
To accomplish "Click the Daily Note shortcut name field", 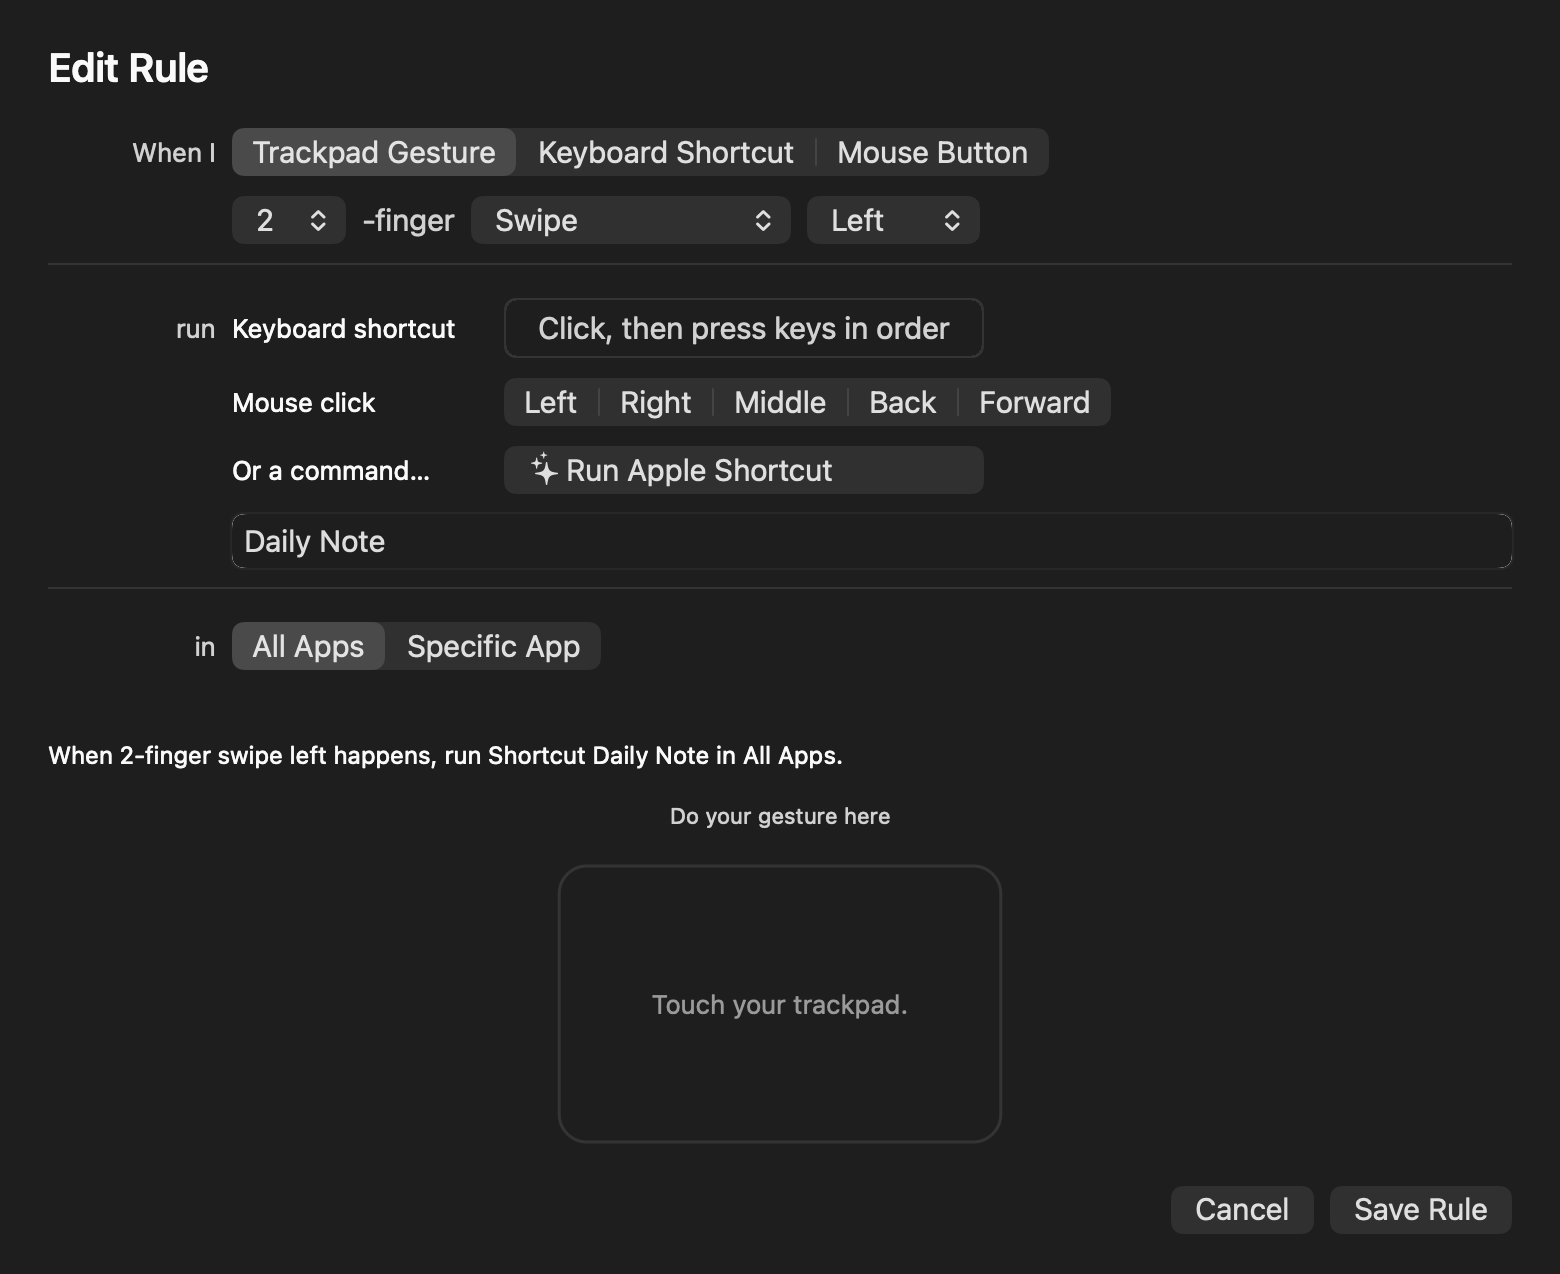I will pos(872,541).
